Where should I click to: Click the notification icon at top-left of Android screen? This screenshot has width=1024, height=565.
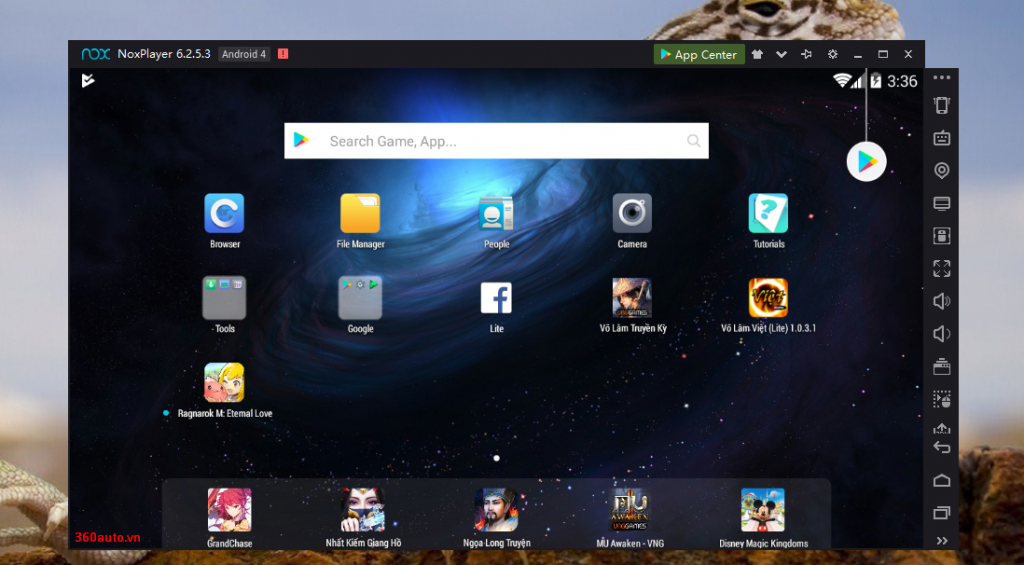tap(88, 80)
